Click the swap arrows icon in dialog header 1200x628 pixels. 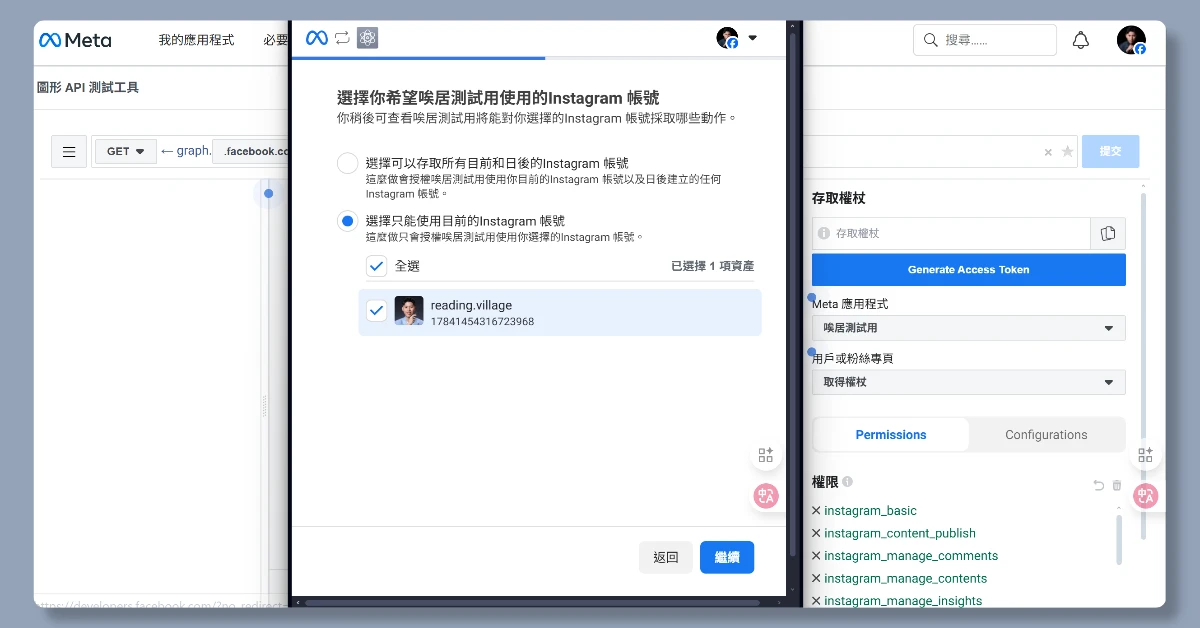[x=342, y=38]
